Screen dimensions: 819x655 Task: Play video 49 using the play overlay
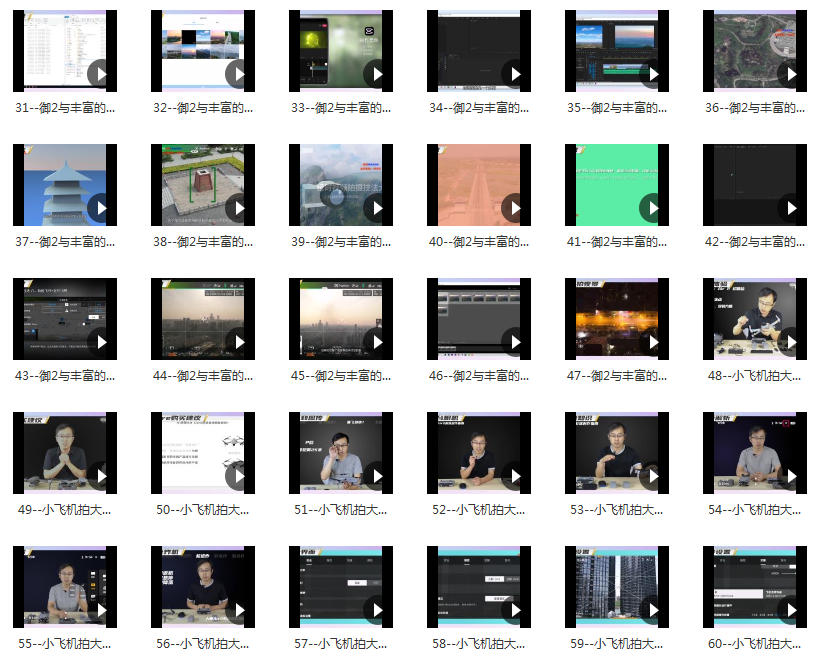pyautogui.click(x=100, y=476)
